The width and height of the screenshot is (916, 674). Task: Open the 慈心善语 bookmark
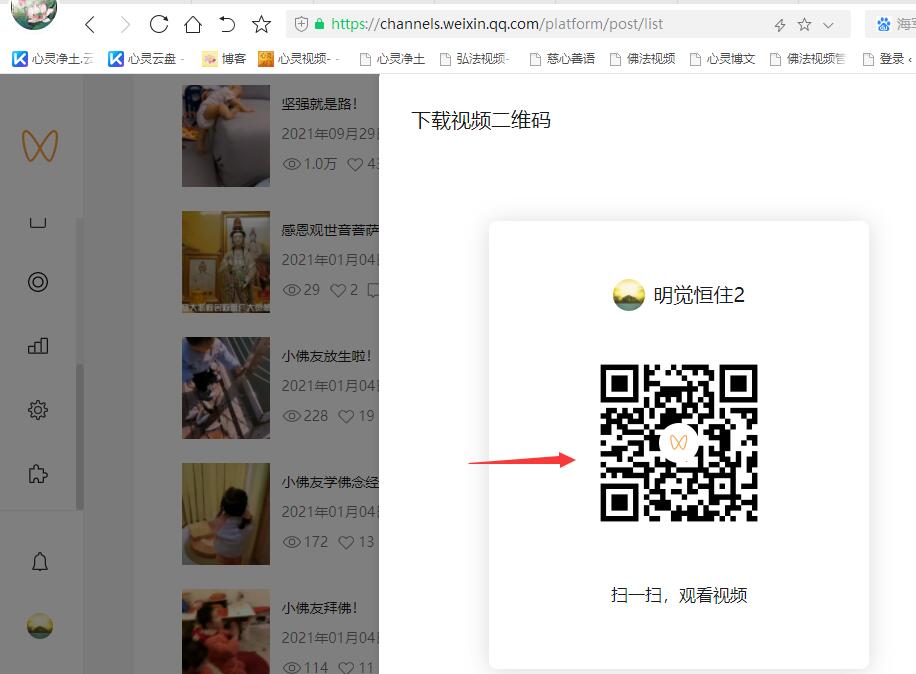point(562,59)
